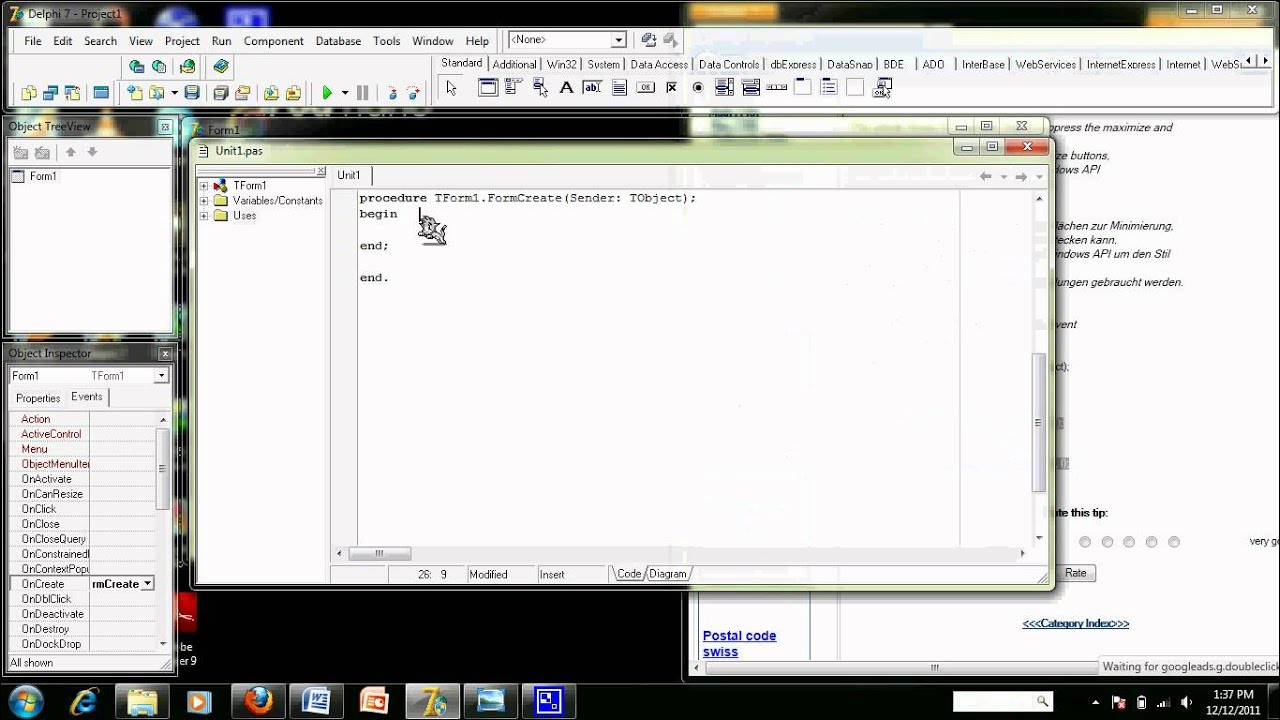Screen dimensions: 1280x720
Task: Click the code editor horizontal scrollbar thumb
Action: [380, 553]
